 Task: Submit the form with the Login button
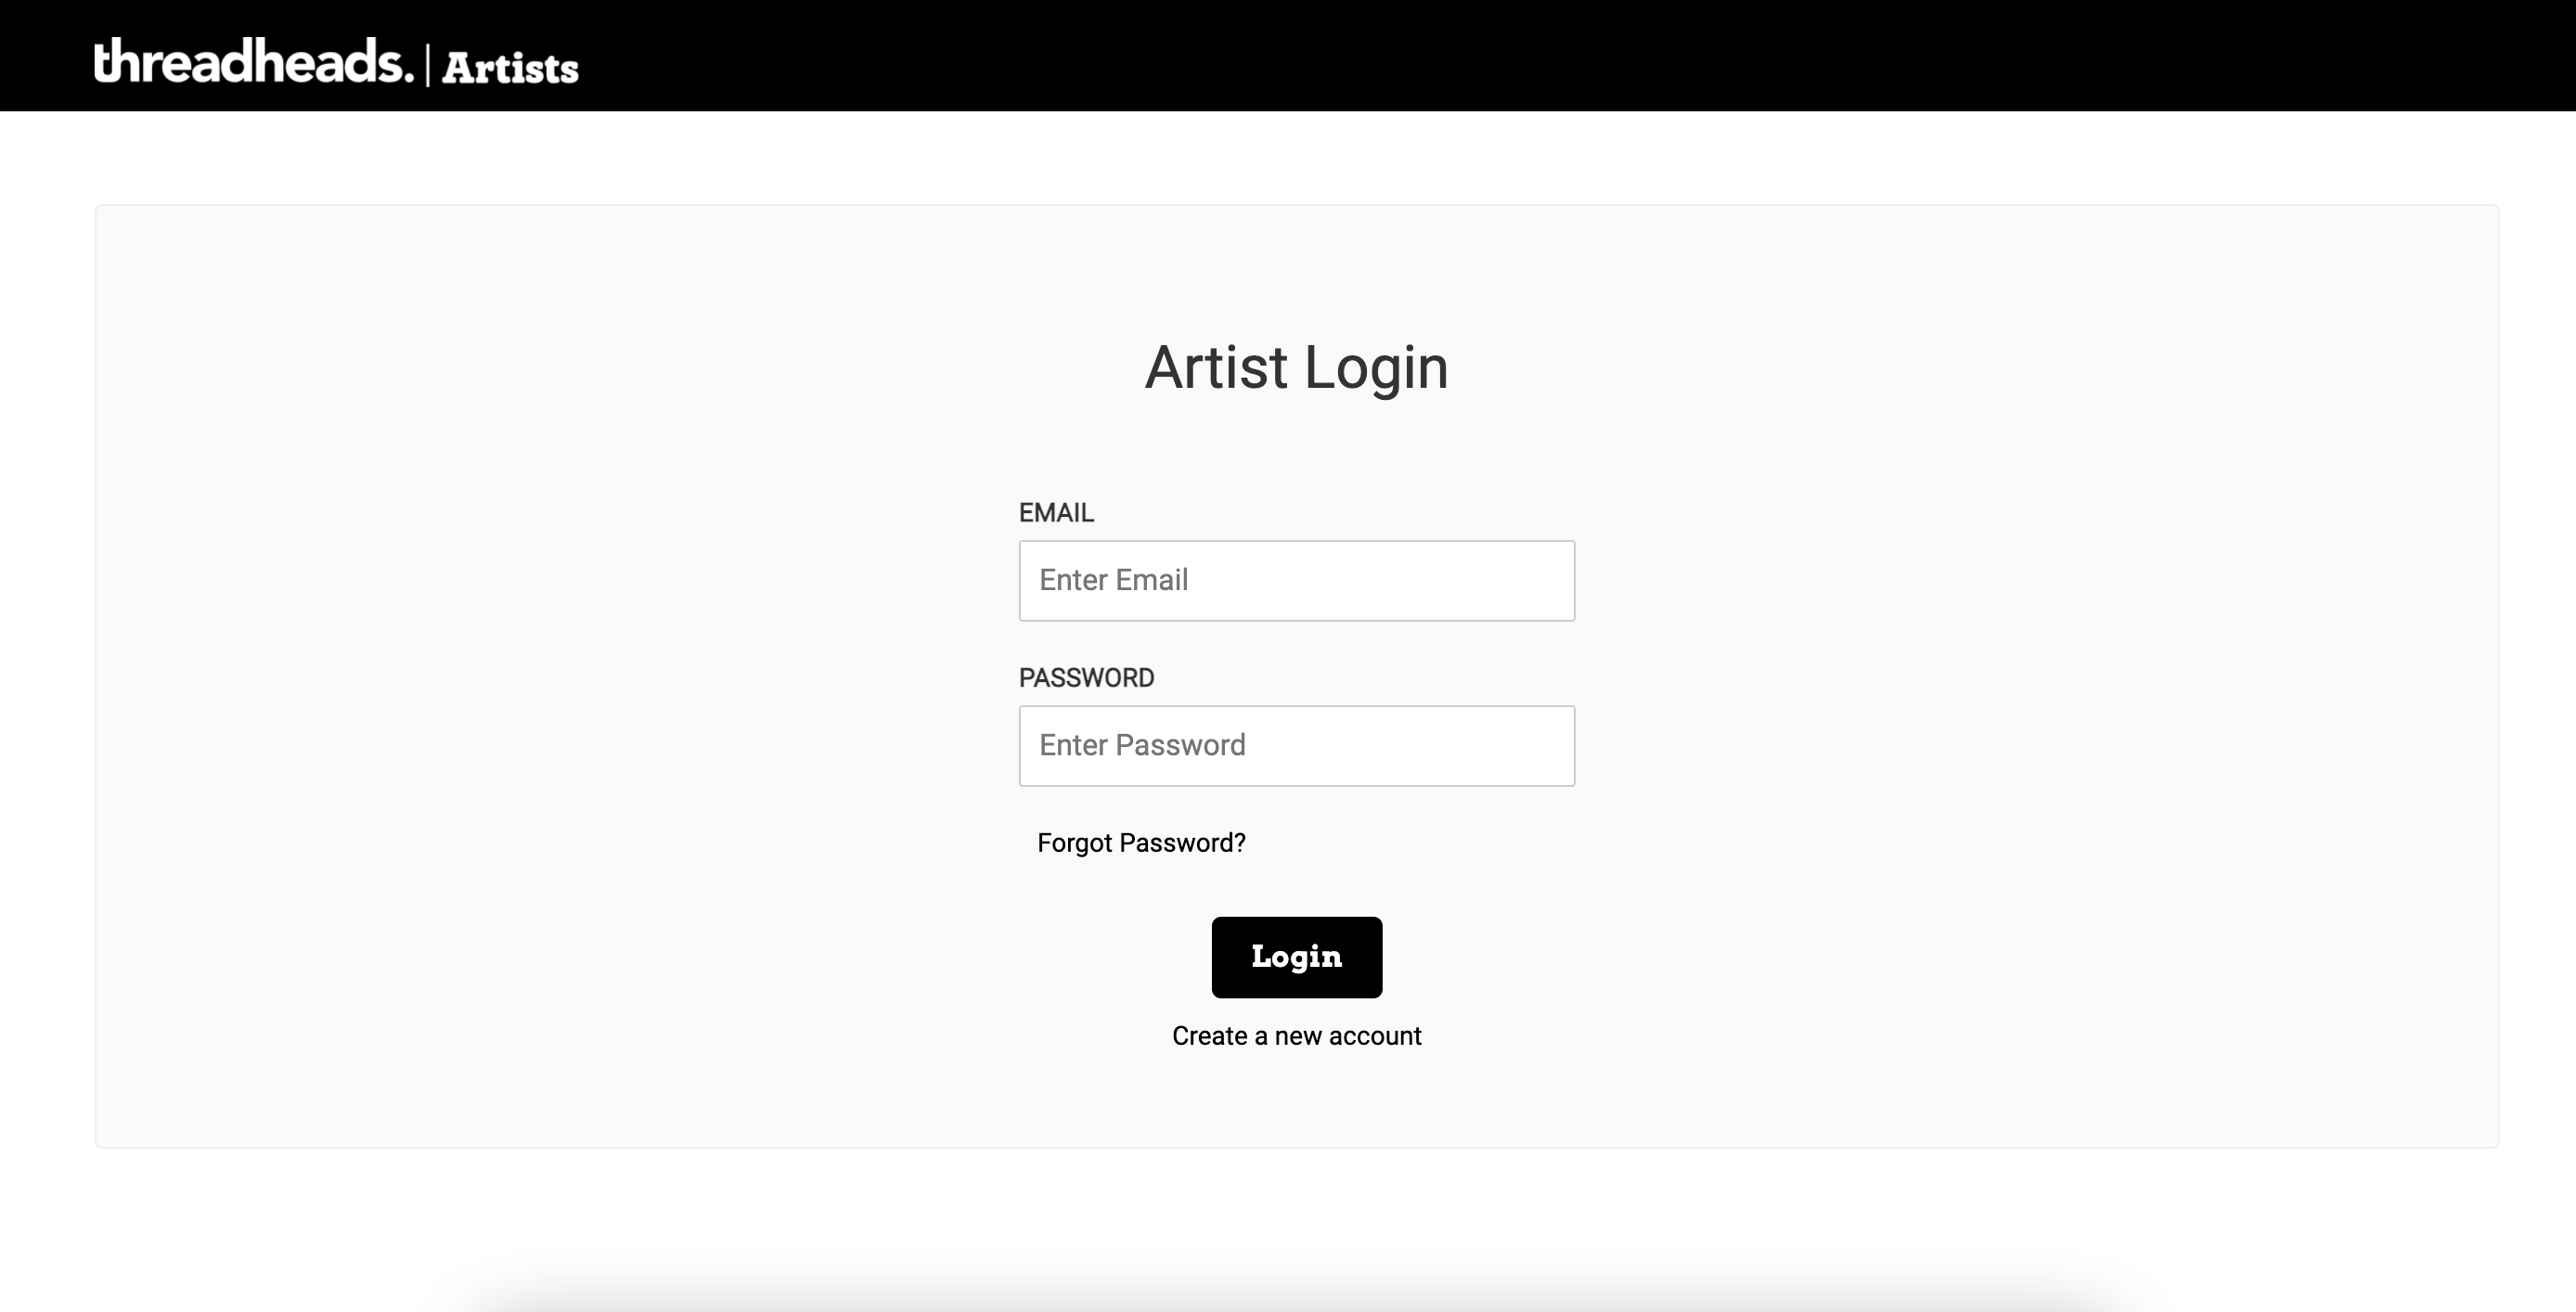[x=1296, y=957]
